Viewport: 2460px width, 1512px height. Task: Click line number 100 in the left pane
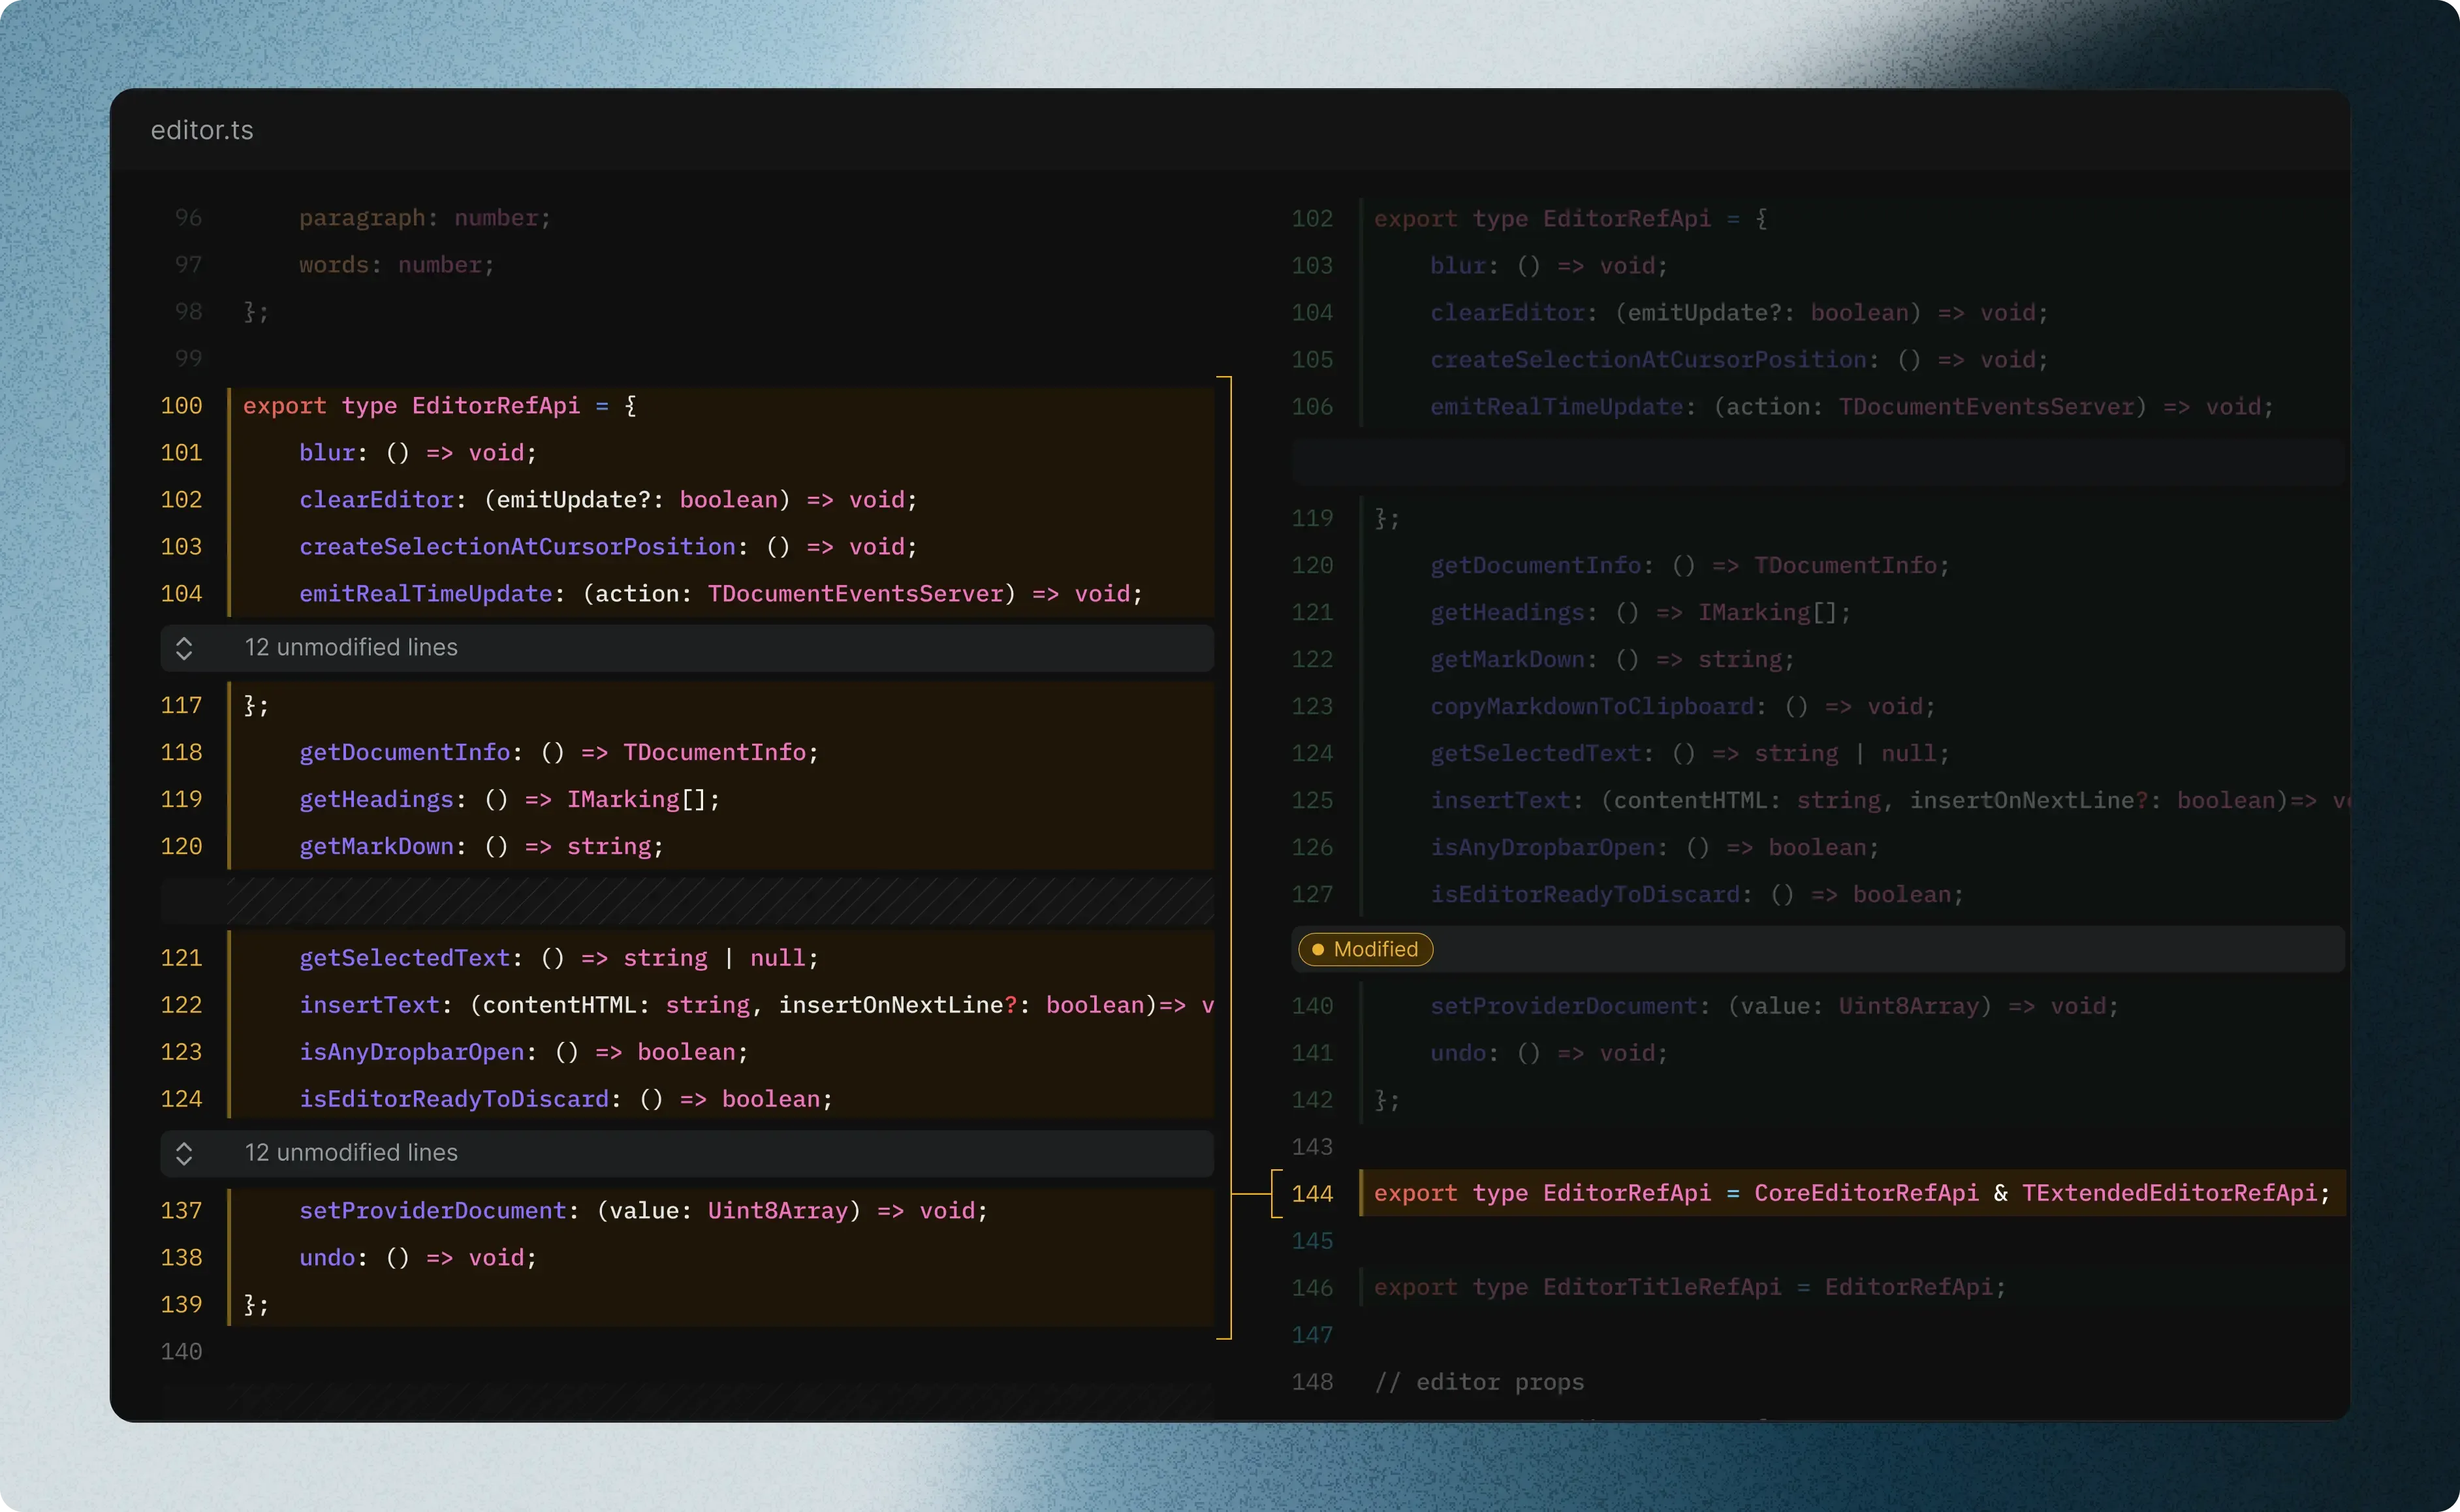(181, 405)
